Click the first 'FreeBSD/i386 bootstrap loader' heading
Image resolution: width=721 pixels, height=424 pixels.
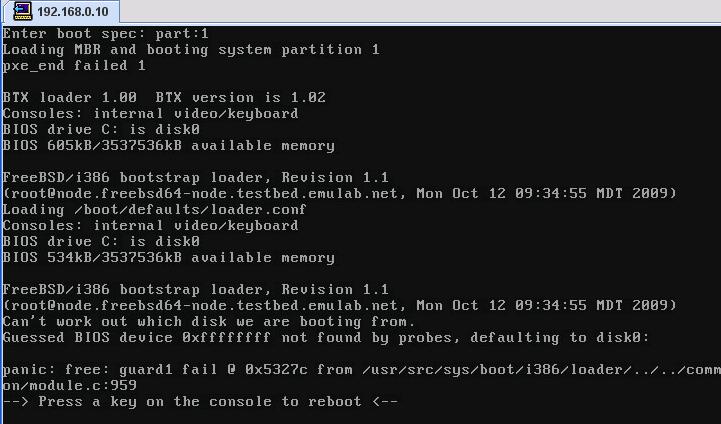click(195, 178)
